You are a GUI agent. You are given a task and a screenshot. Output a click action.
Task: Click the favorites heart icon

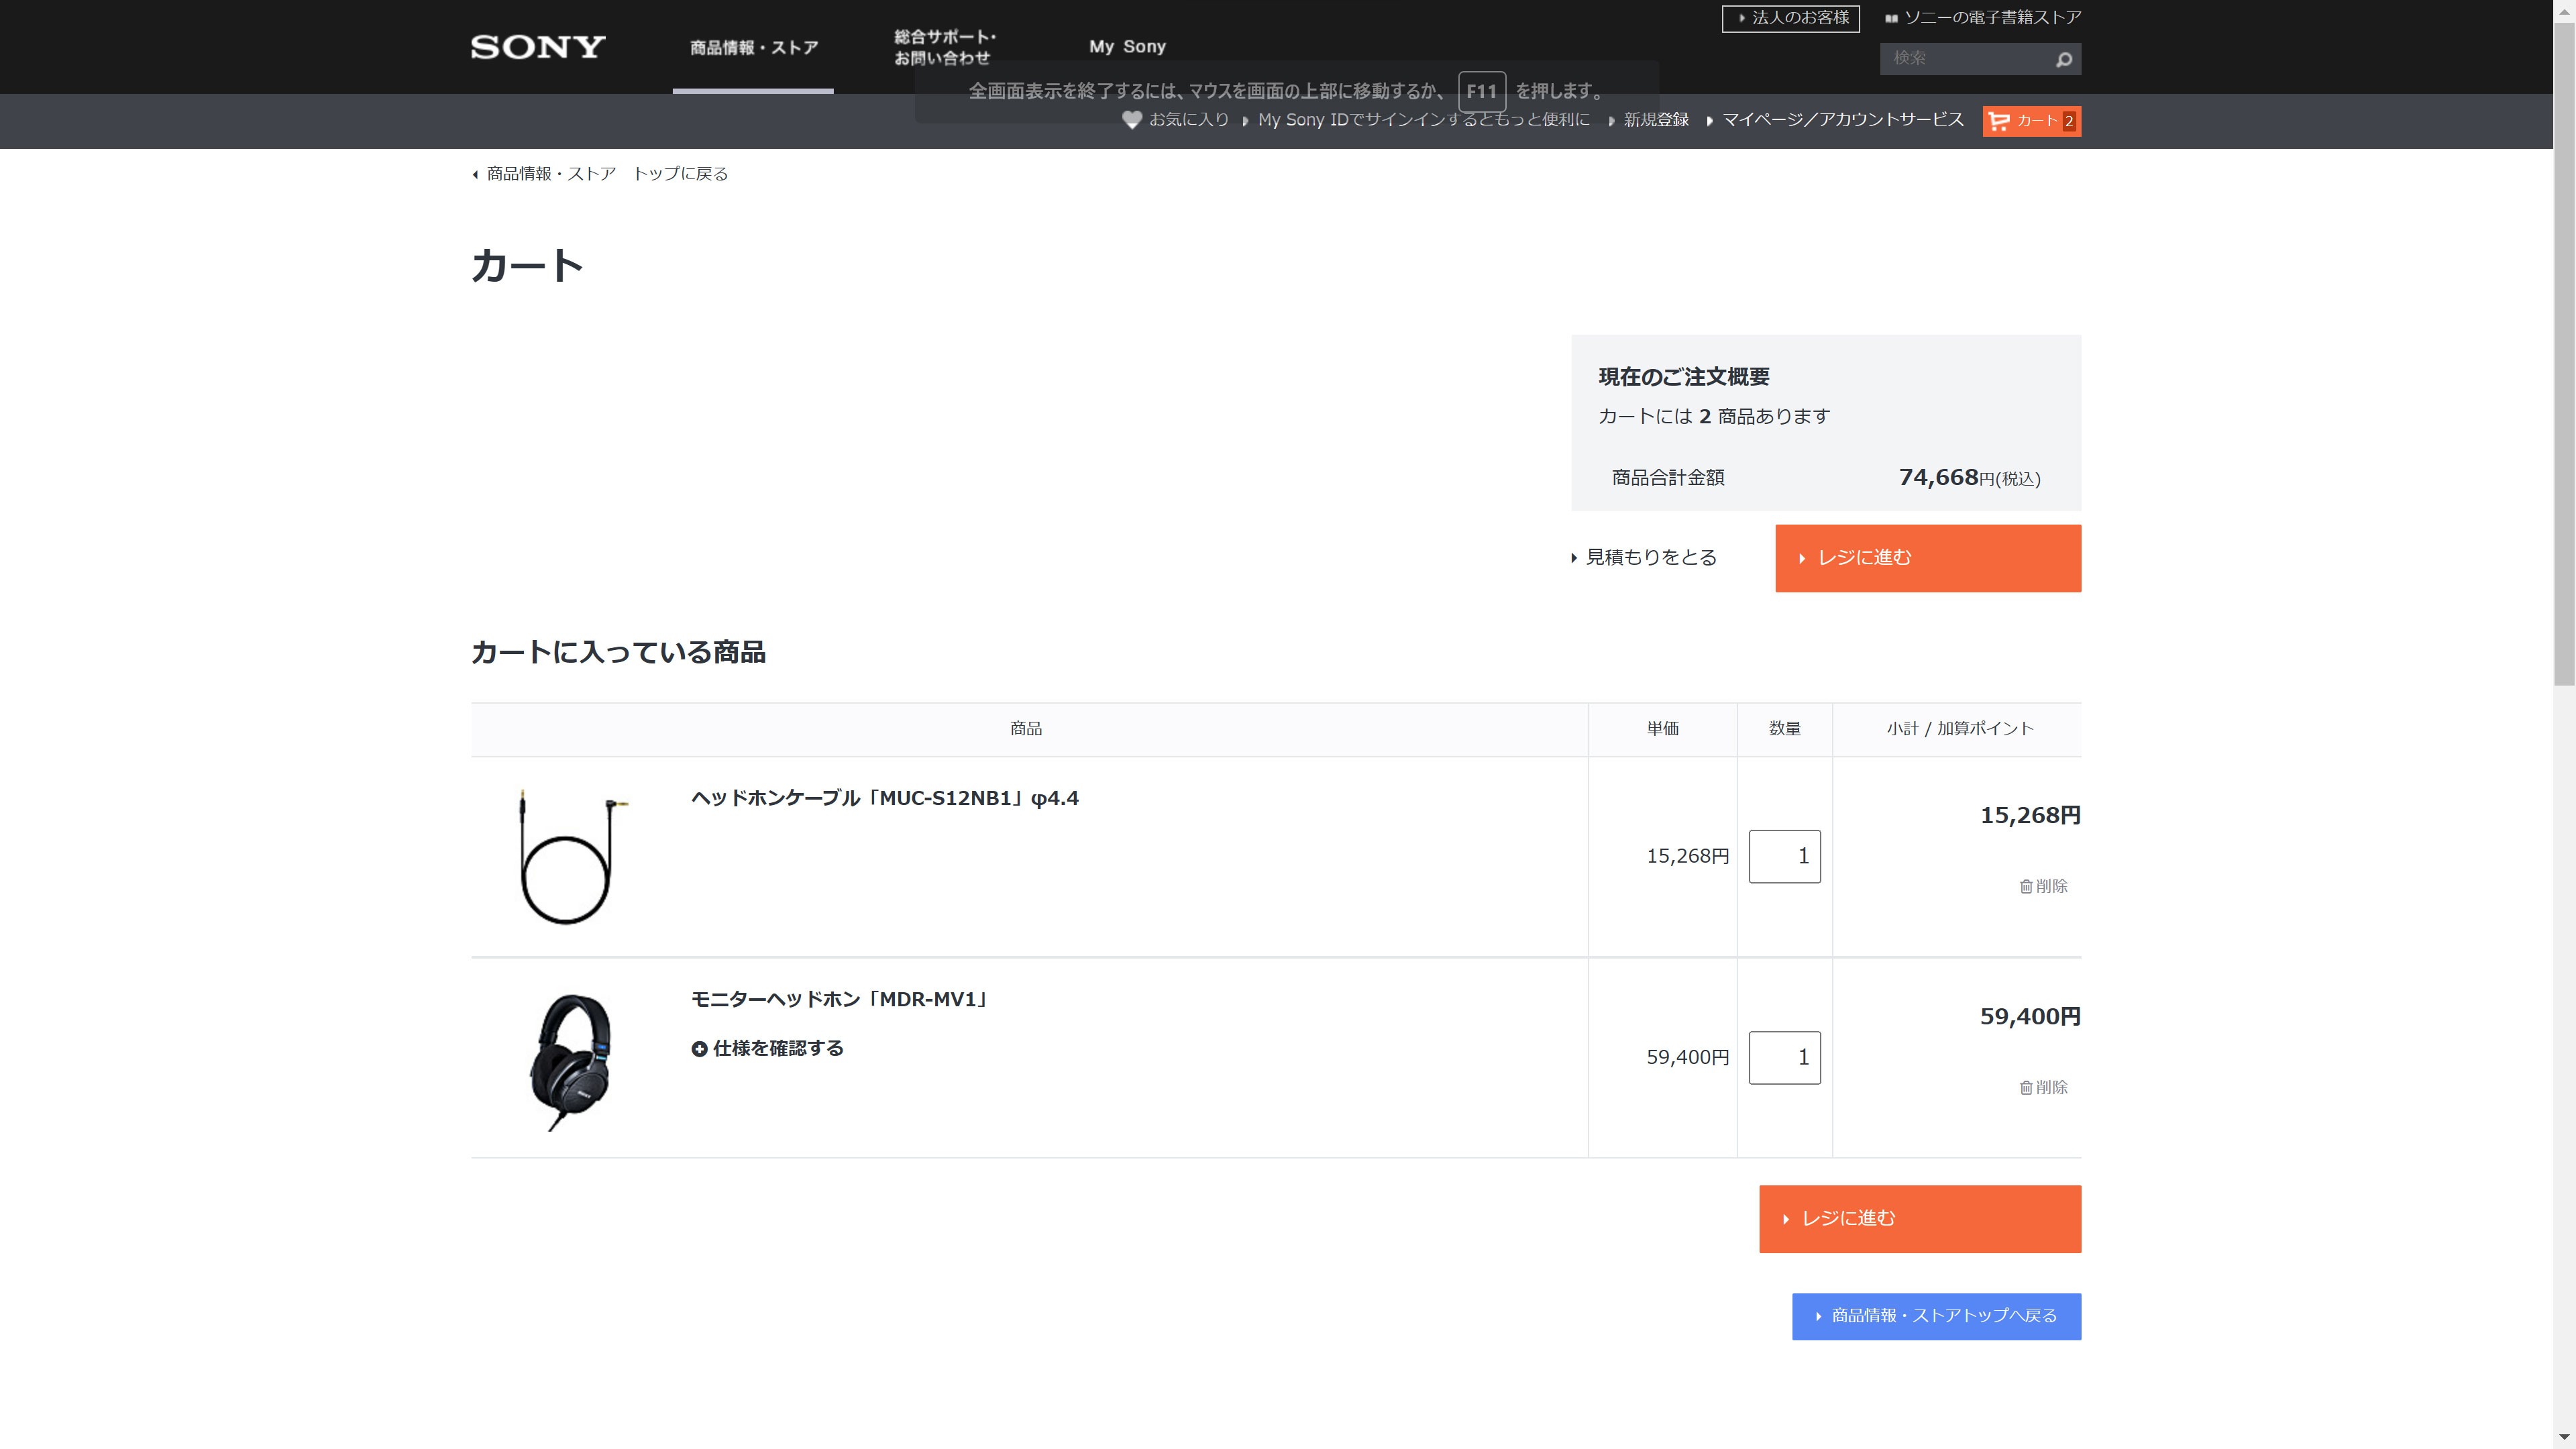click(x=1131, y=120)
